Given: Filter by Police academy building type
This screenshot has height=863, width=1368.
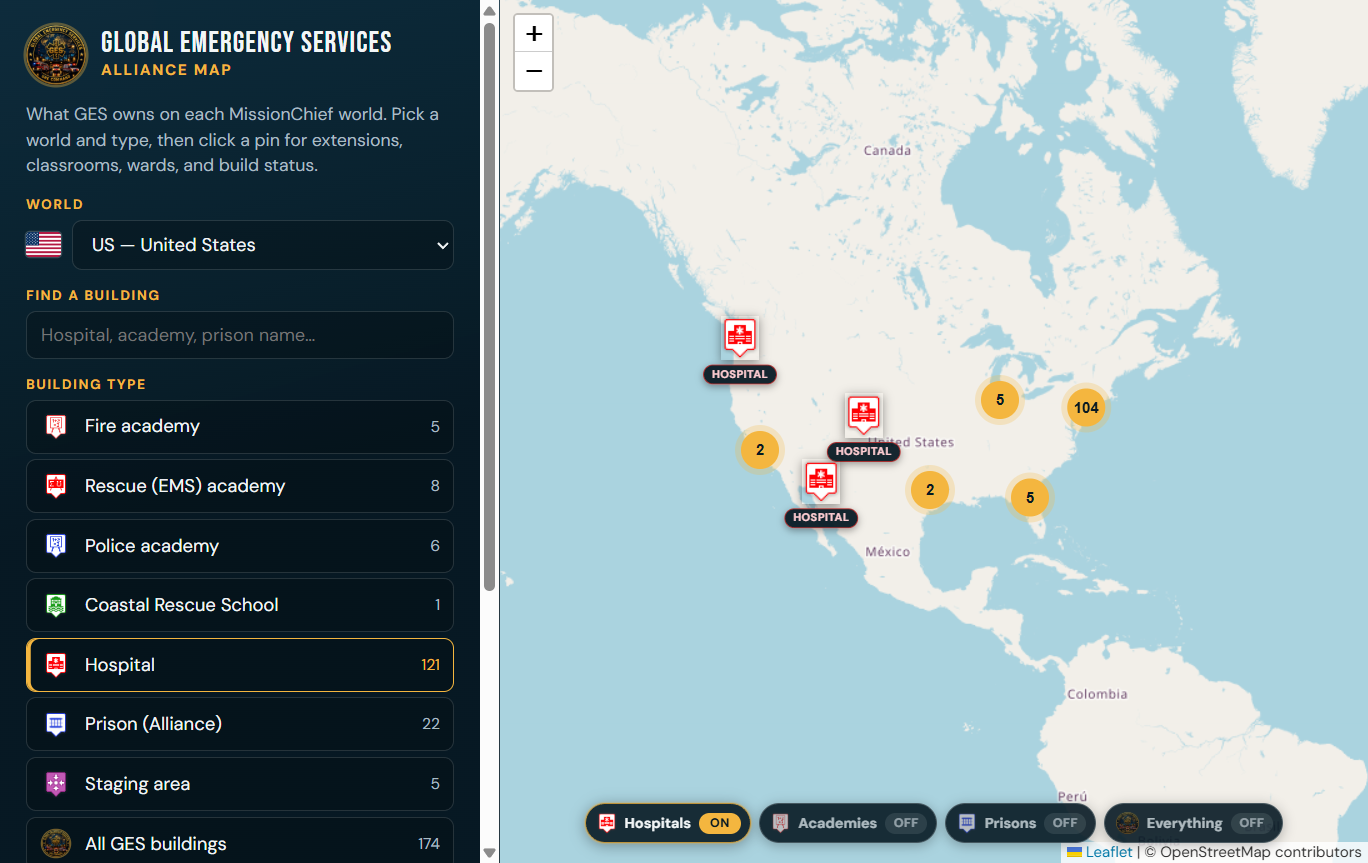Looking at the screenshot, I should click(x=240, y=546).
